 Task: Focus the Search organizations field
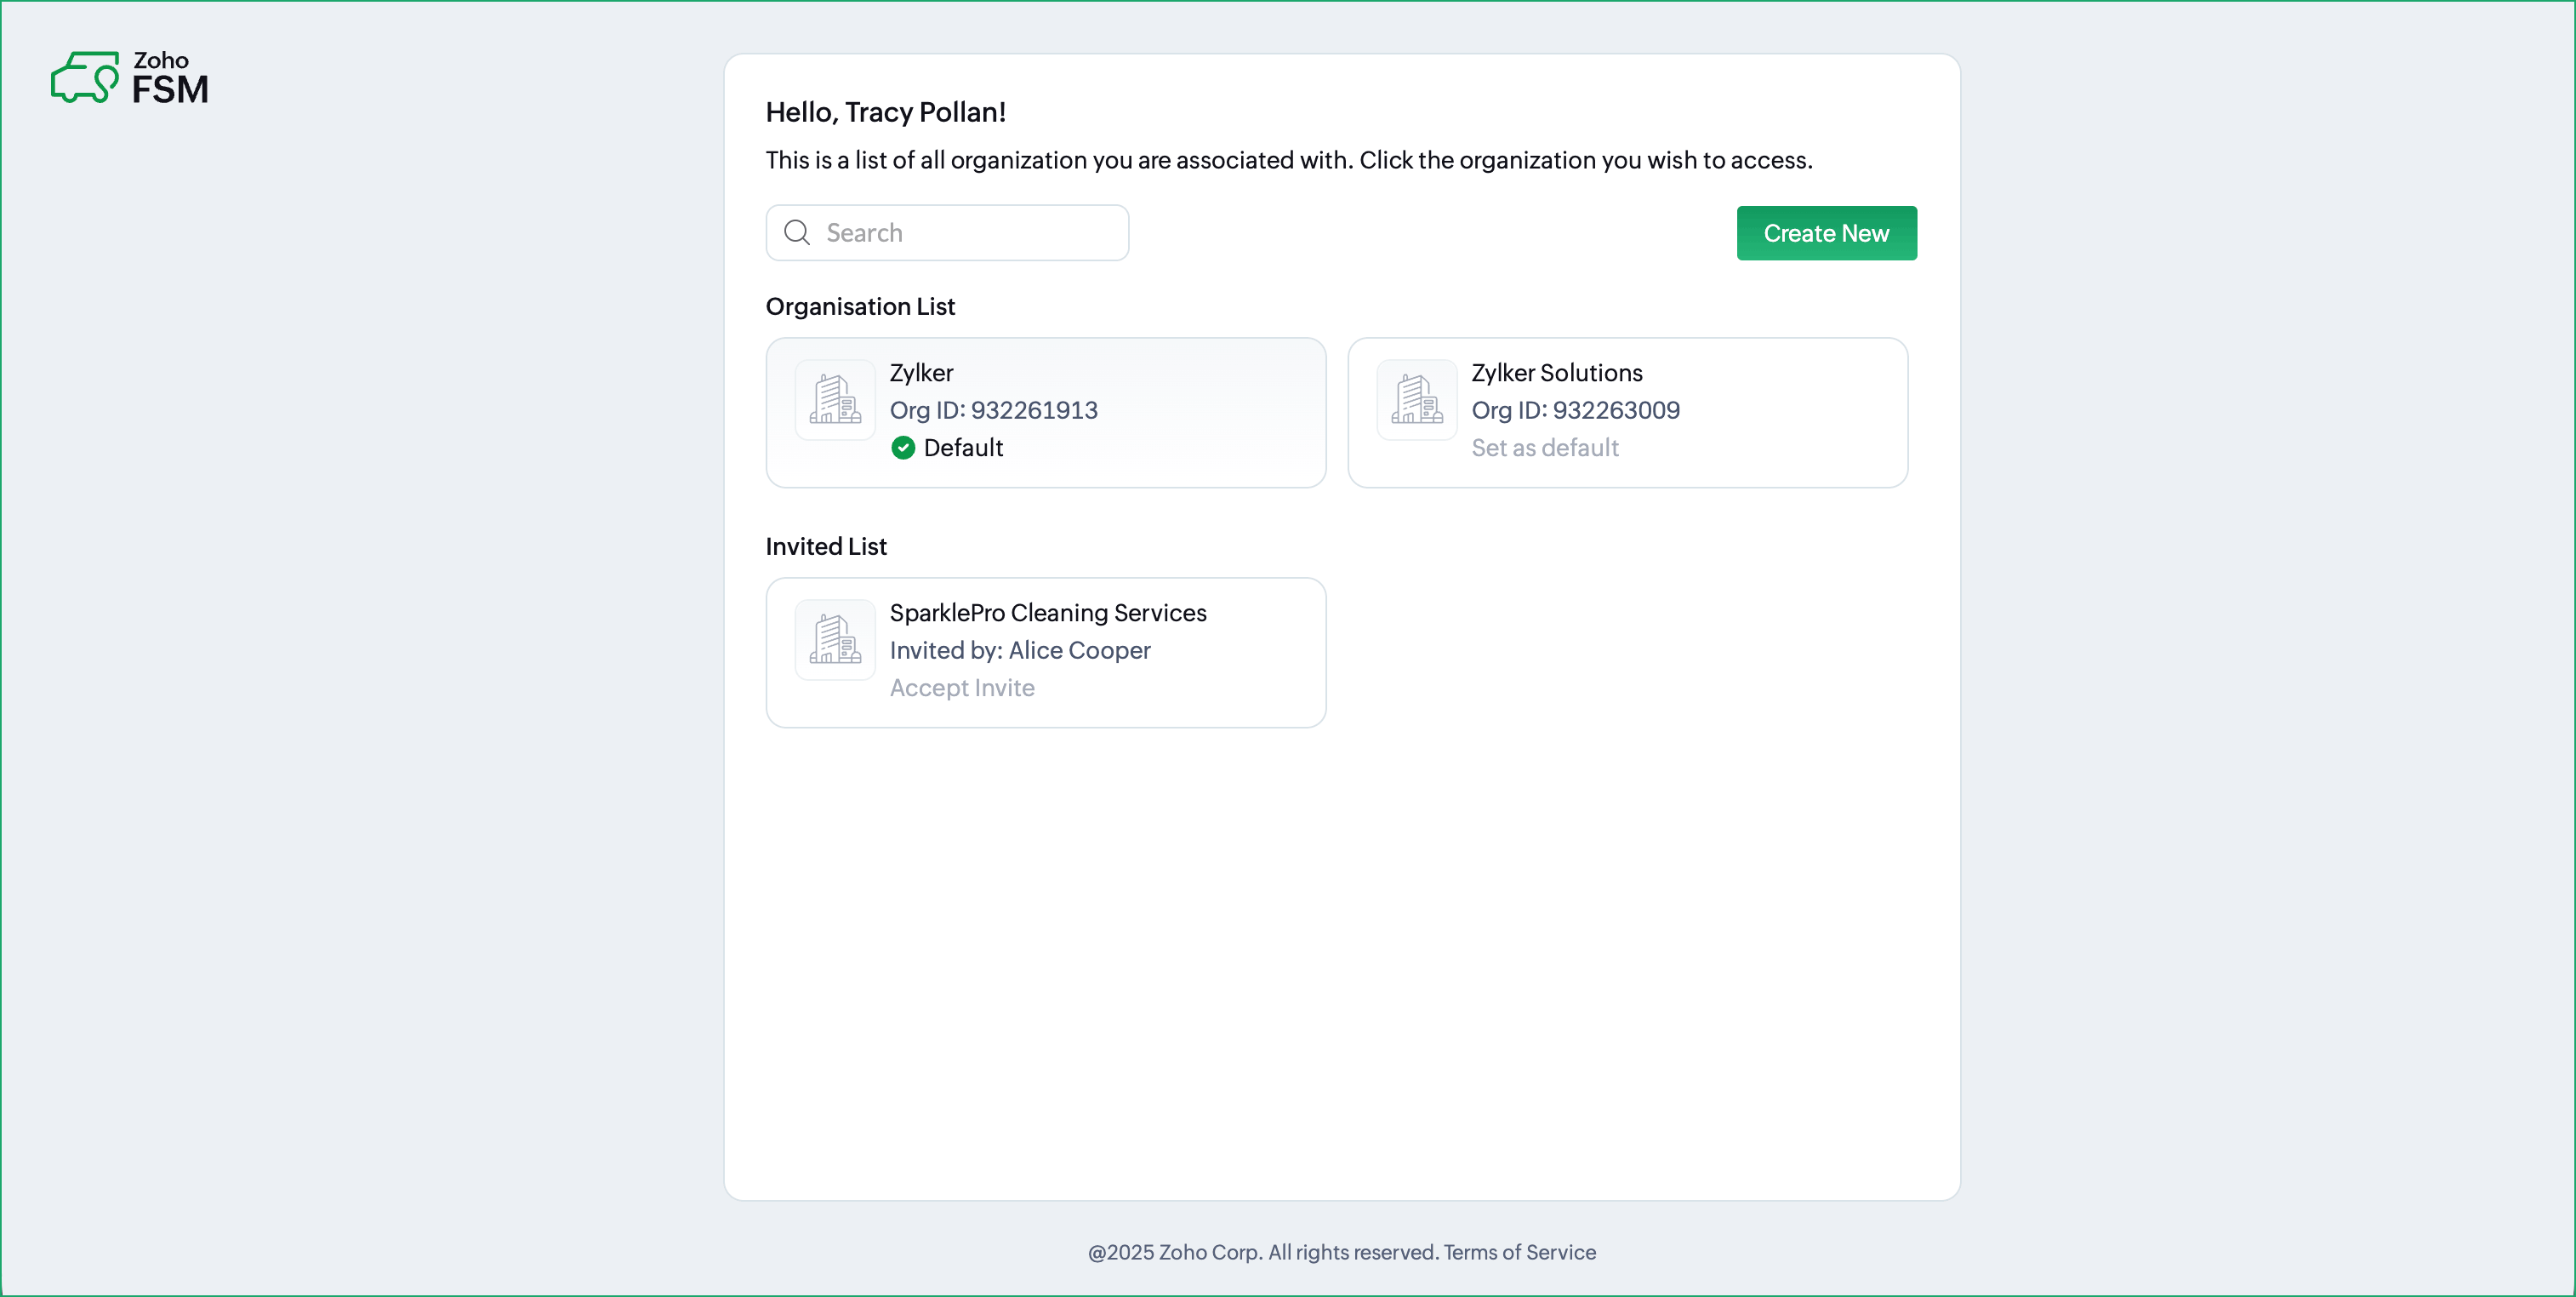coord(947,233)
